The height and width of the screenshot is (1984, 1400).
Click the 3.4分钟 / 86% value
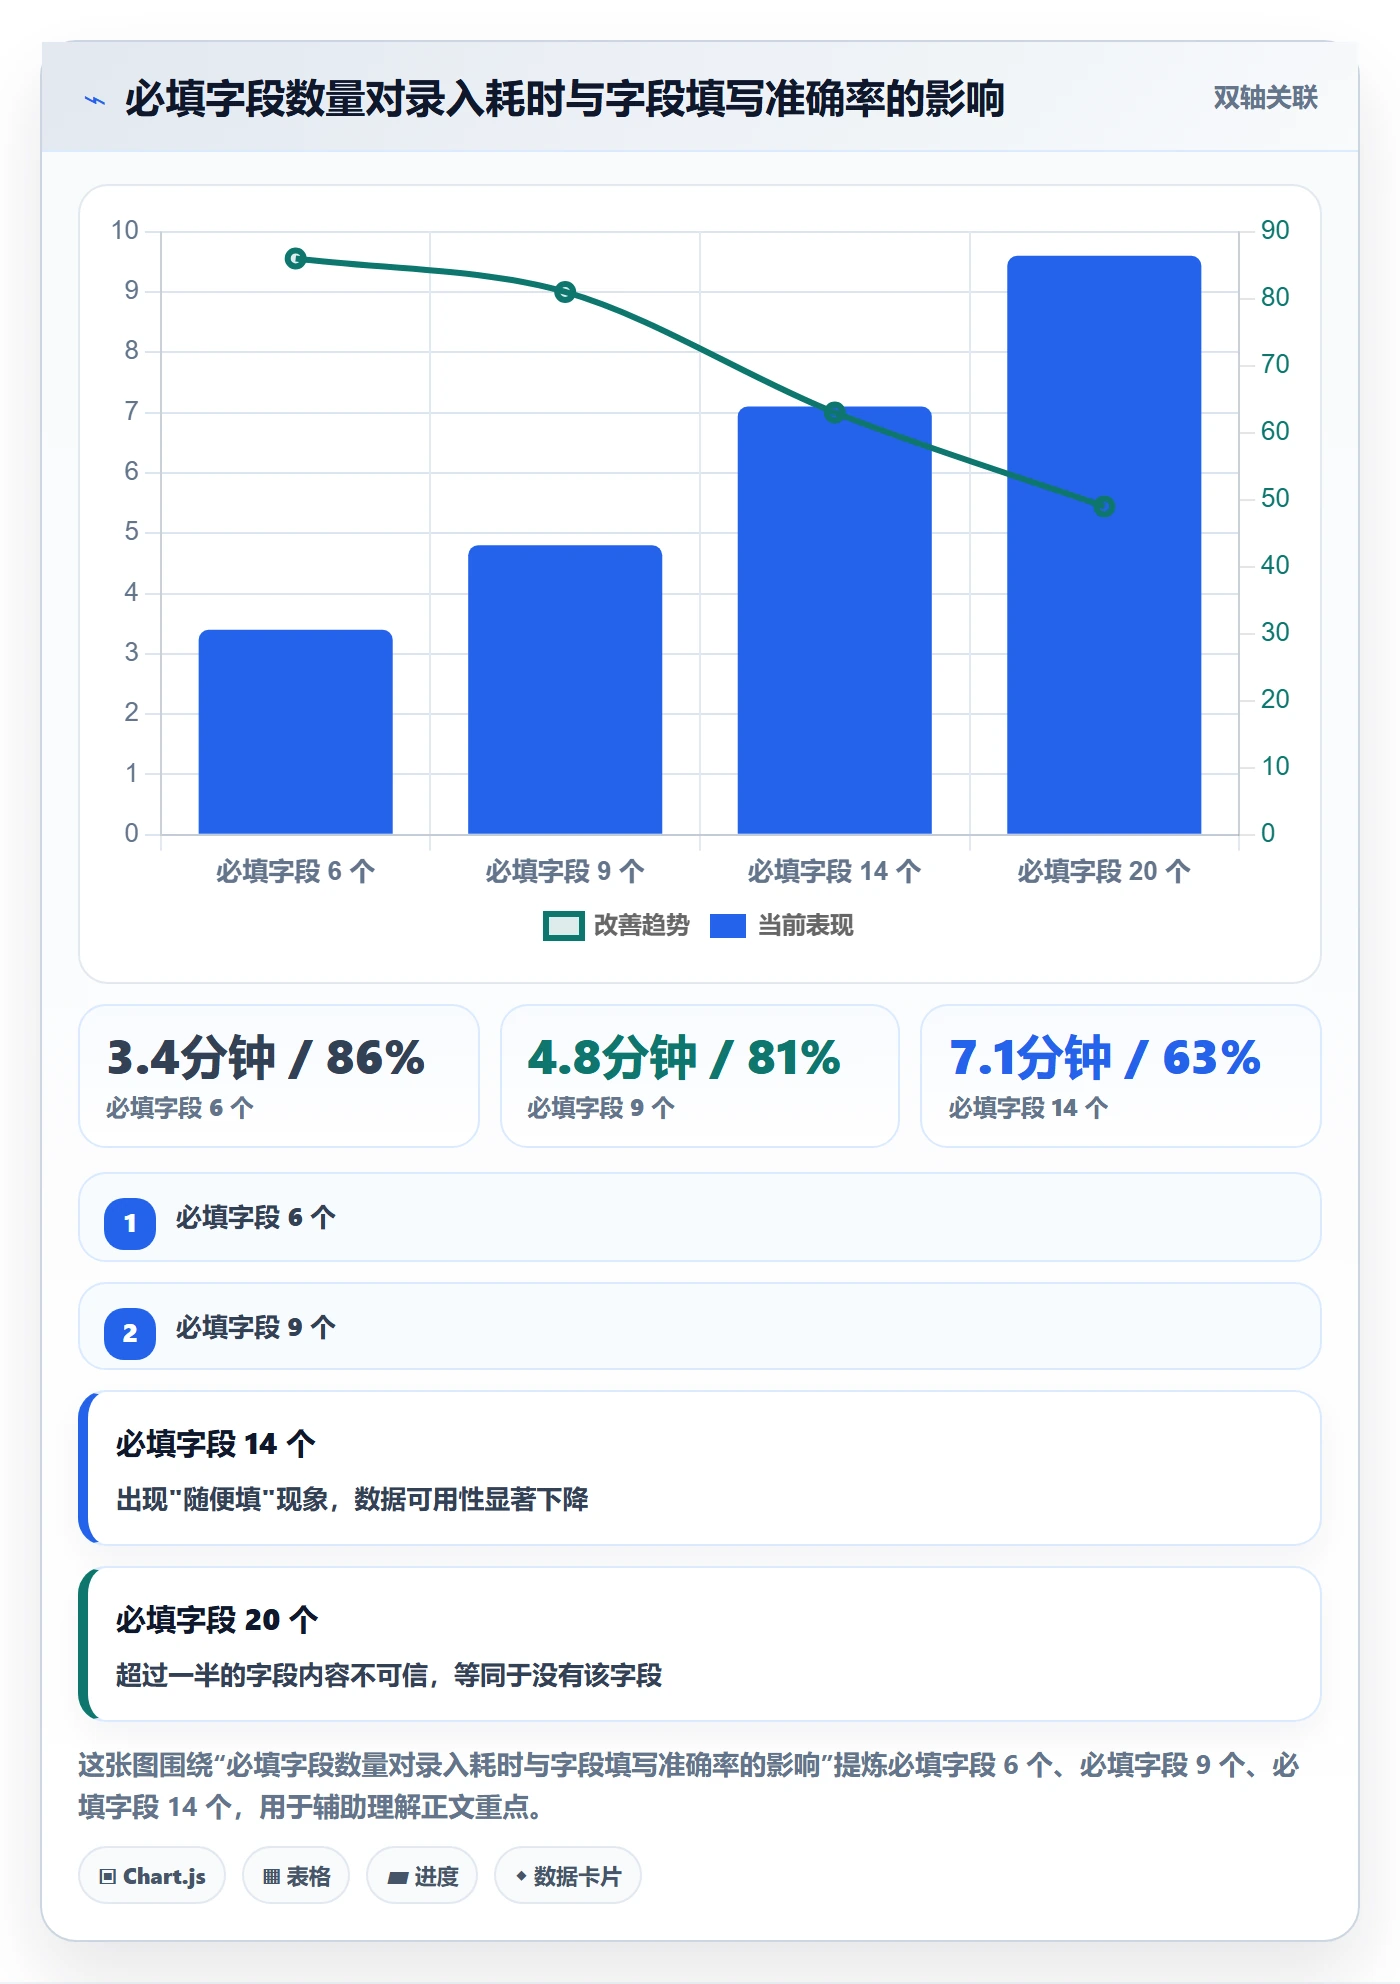pos(266,1058)
